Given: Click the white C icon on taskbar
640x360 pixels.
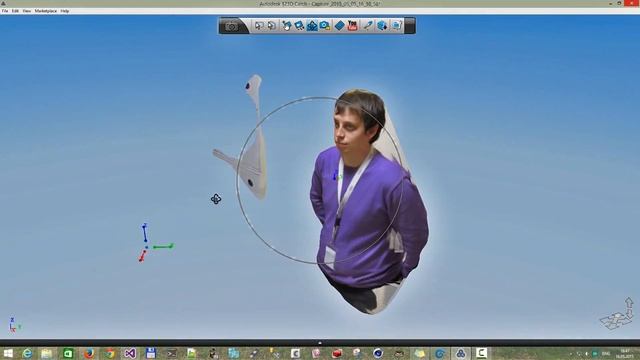Looking at the screenshot, I should pos(481,353).
